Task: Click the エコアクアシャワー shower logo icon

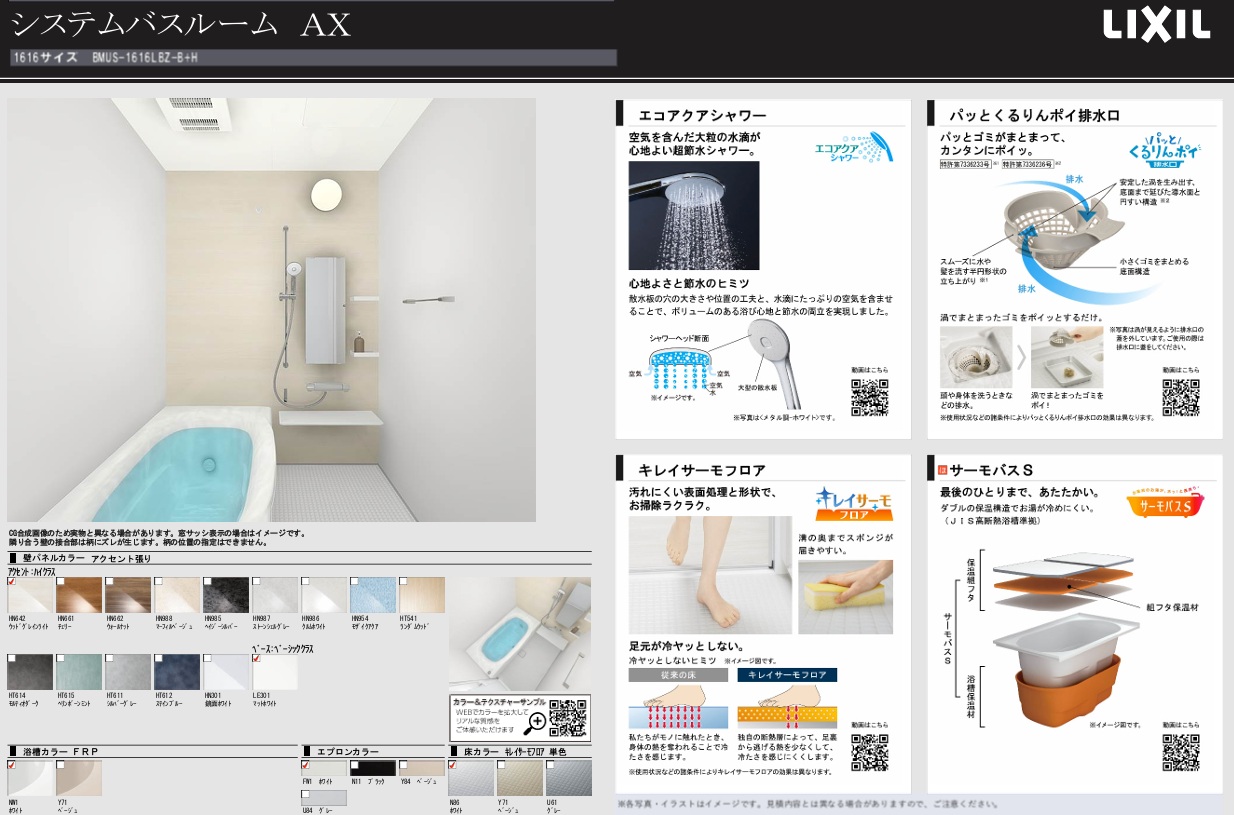Action: coord(853,146)
